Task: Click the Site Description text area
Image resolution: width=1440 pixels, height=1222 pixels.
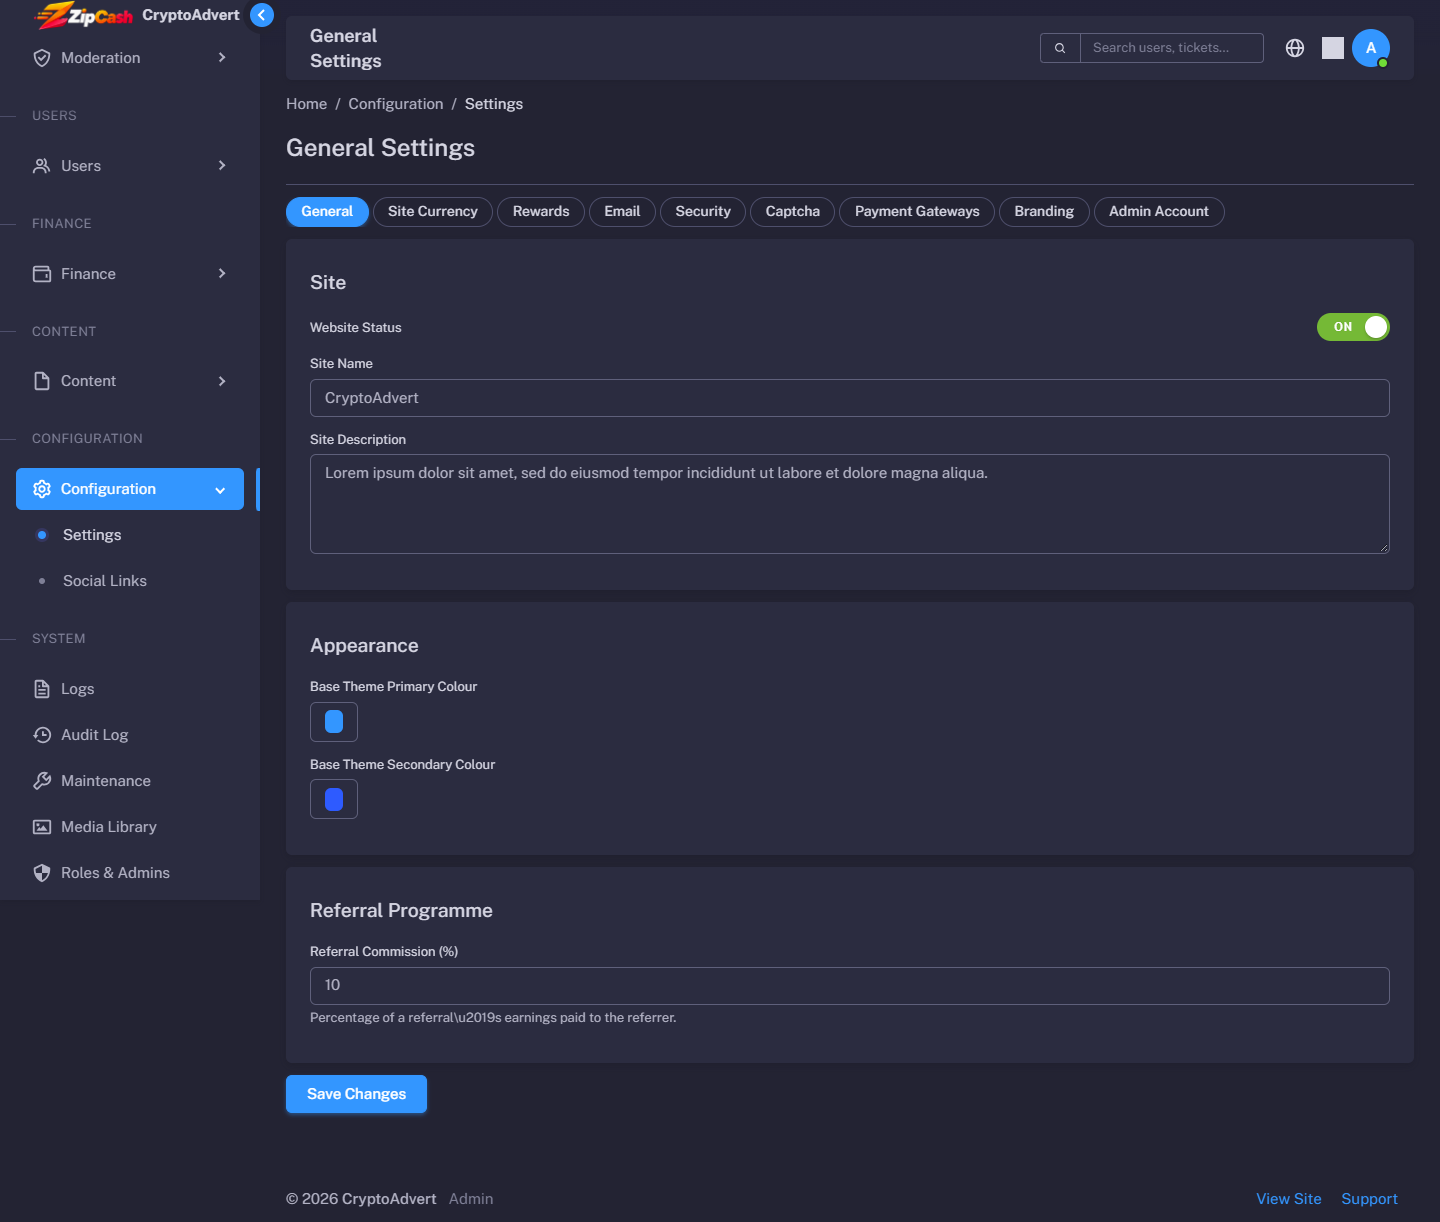Action: (x=850, y=504)
